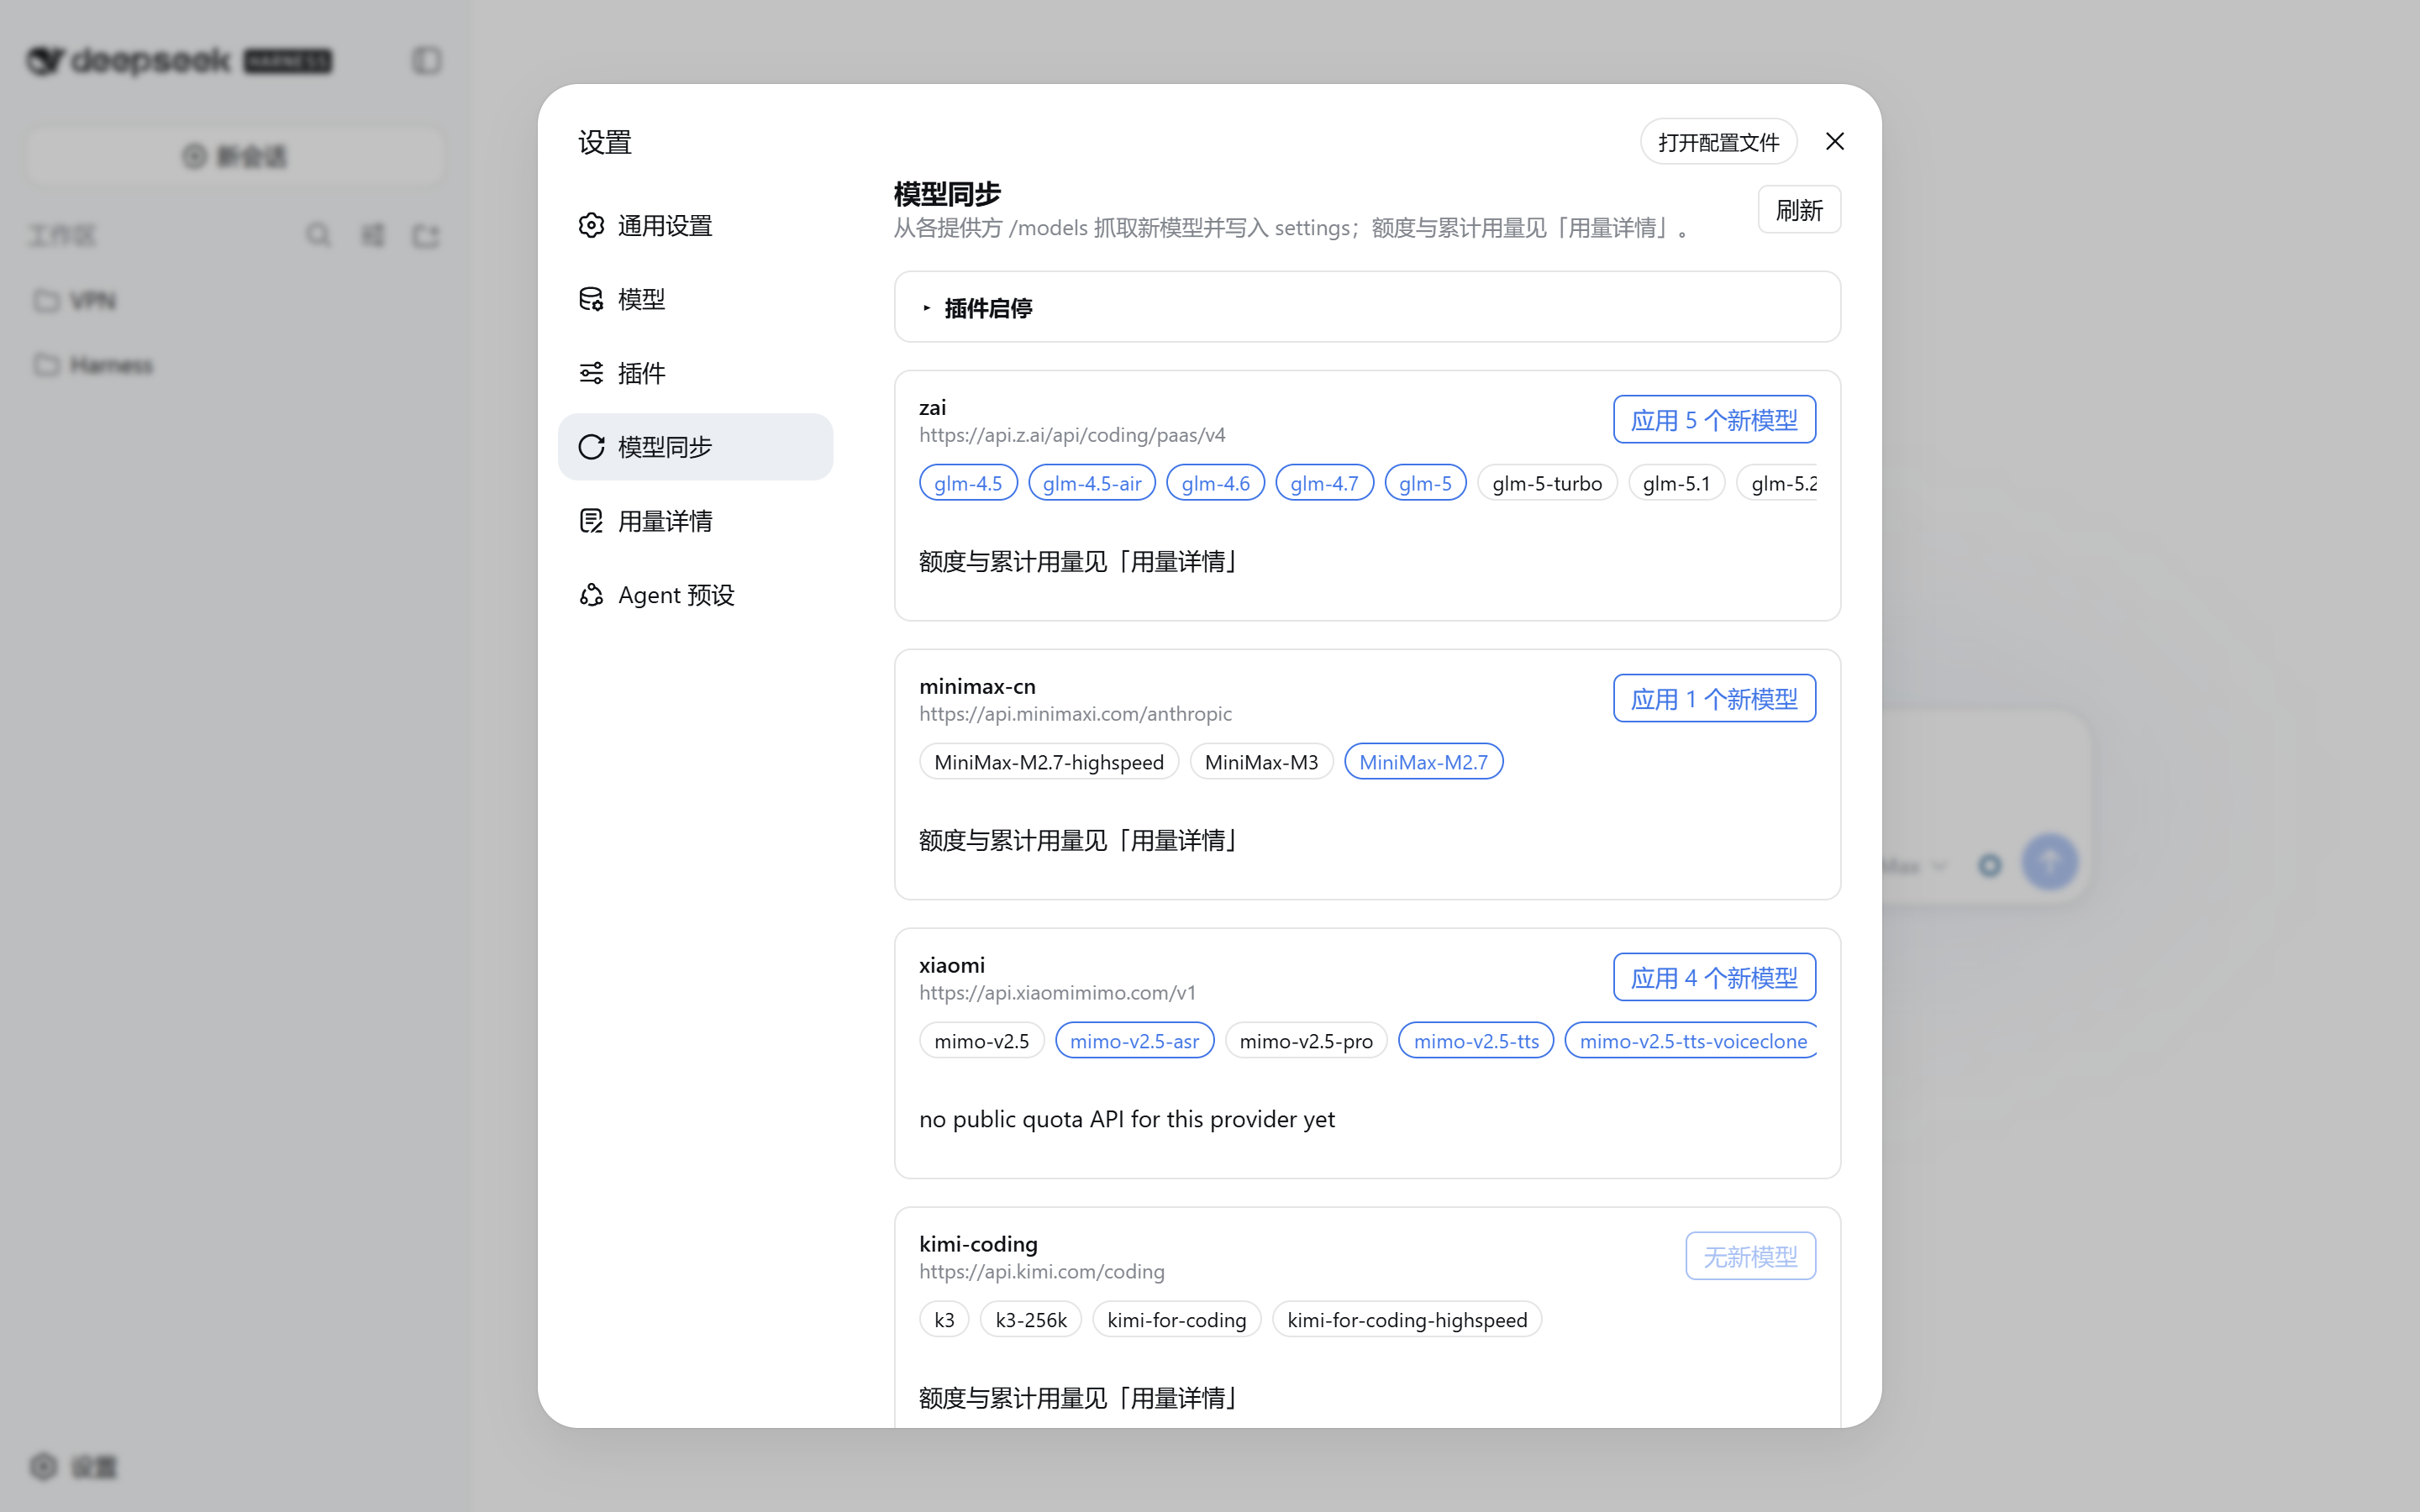Select the mimo-v2.5 chip
2420x1512 pixels.
pos(981,1041)
